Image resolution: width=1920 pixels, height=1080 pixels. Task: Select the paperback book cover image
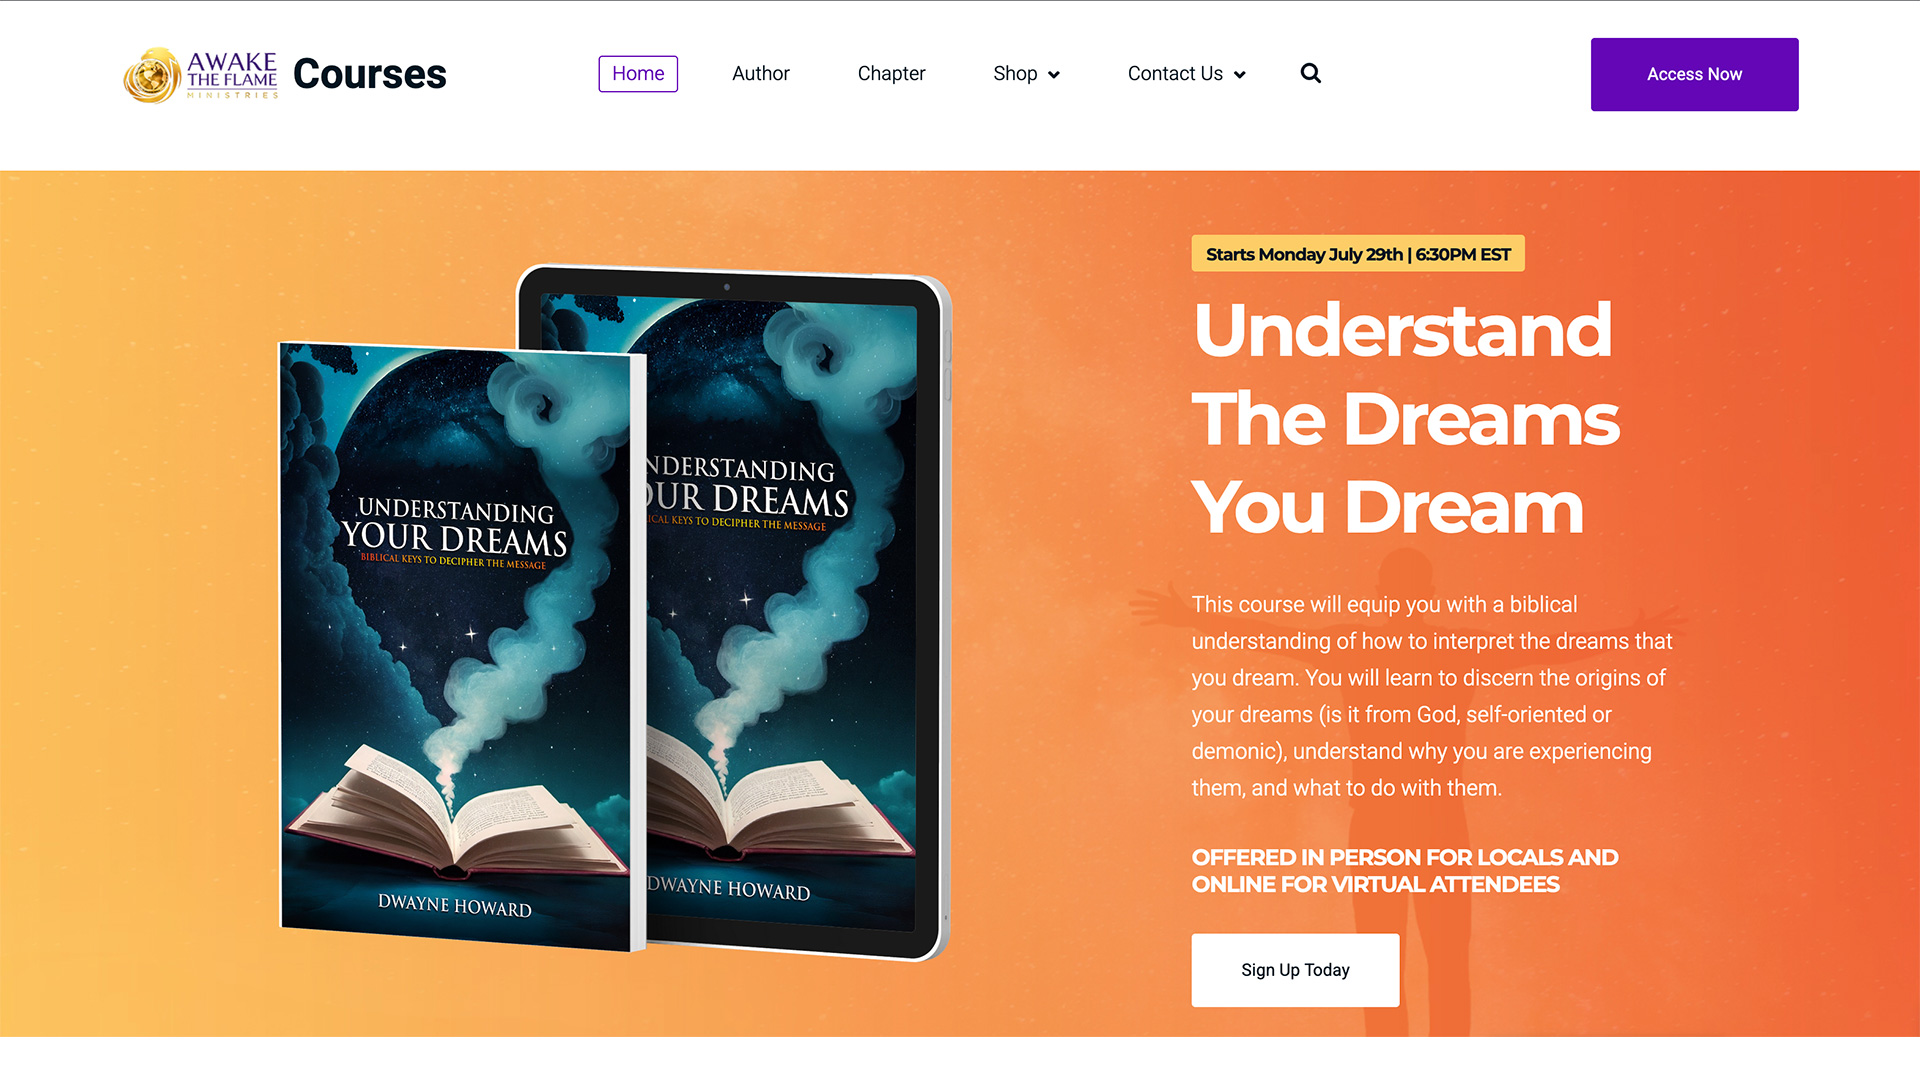463,648
